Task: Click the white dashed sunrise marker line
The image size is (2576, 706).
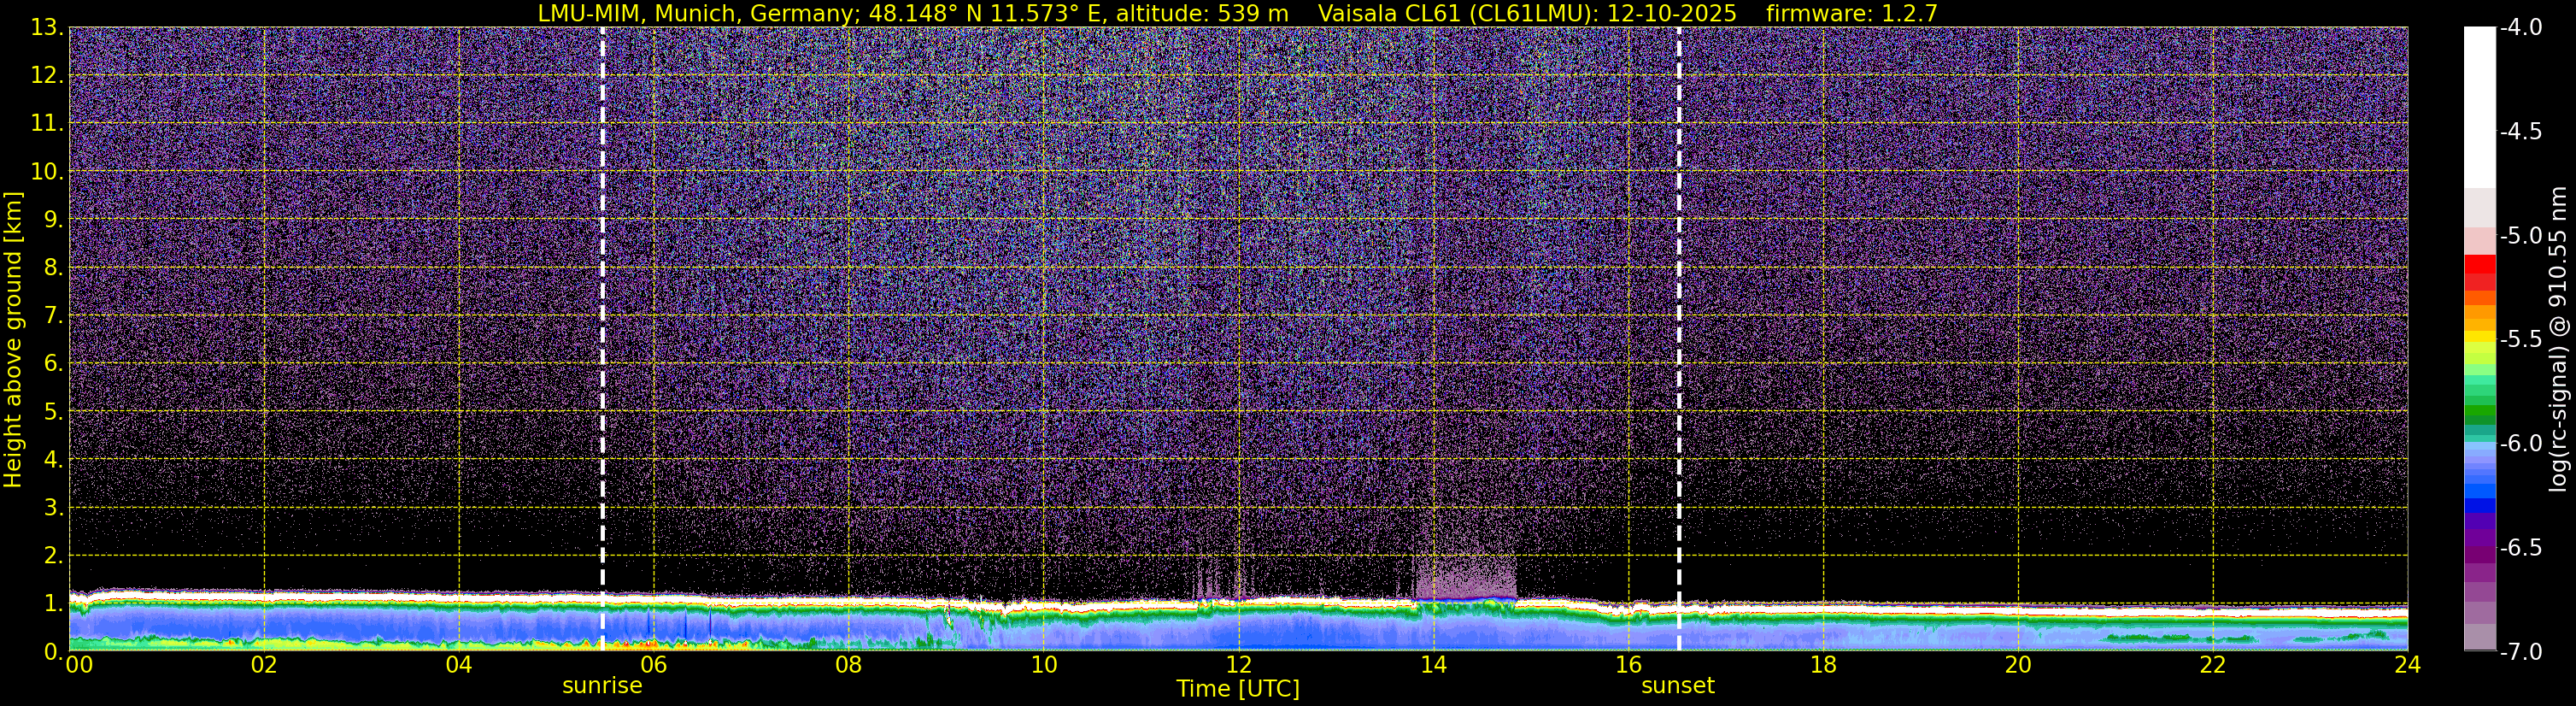Action: 602,339
